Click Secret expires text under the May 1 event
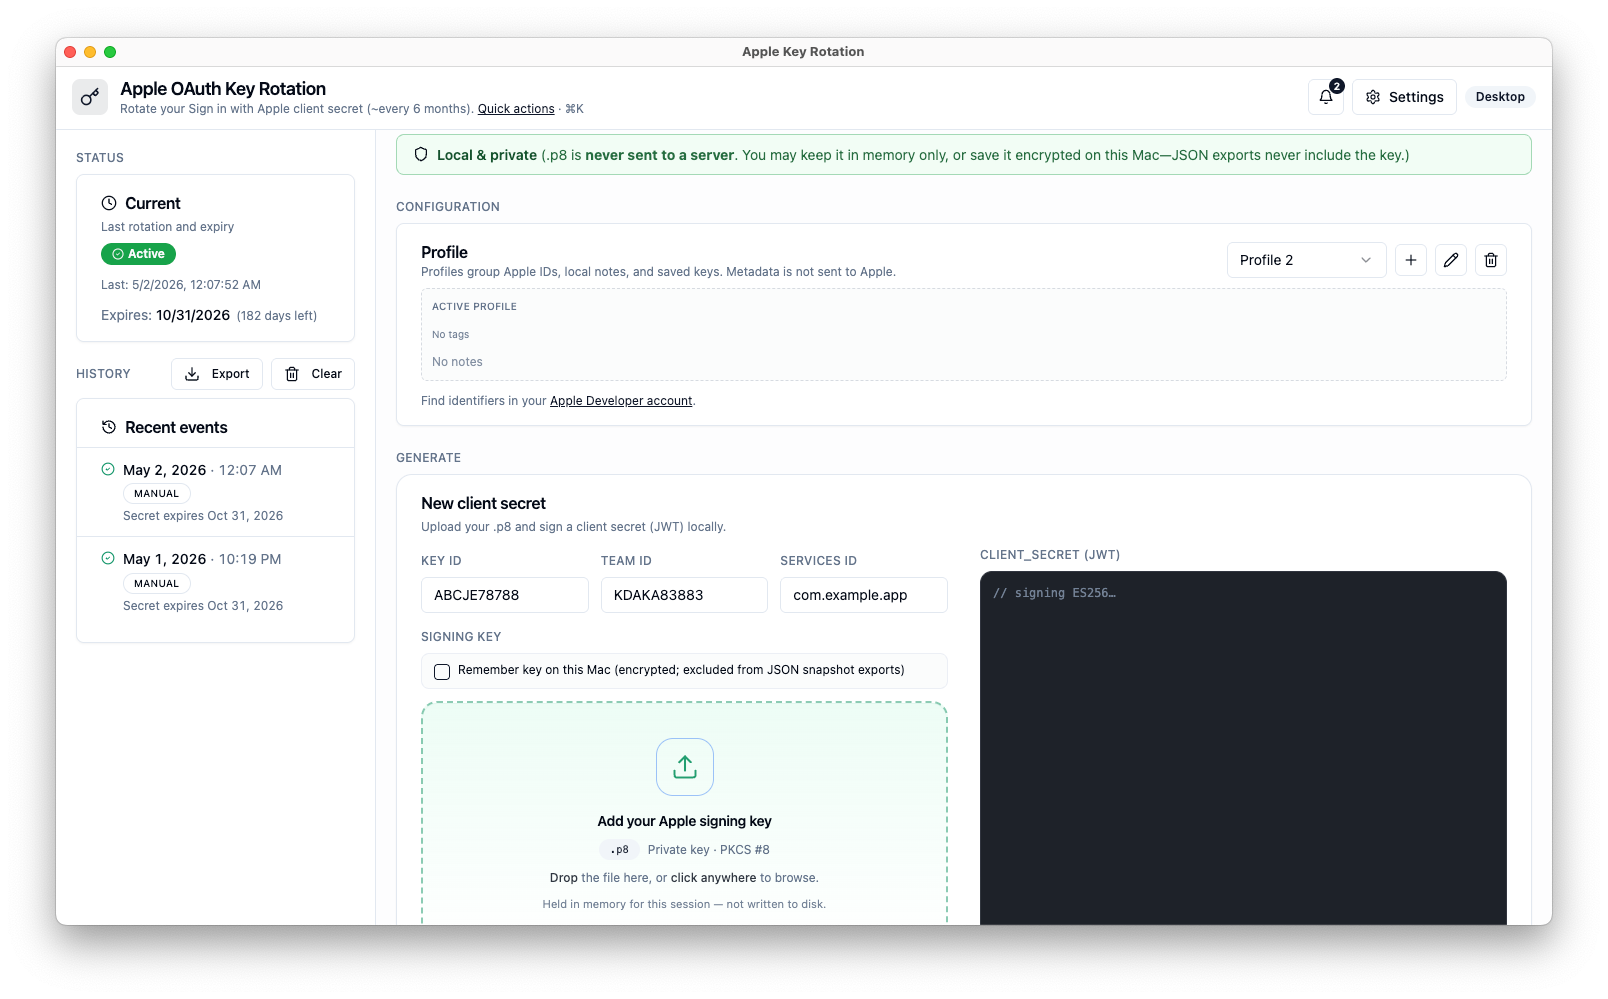This screenshot has height=999, width=1608. [203, 606]
